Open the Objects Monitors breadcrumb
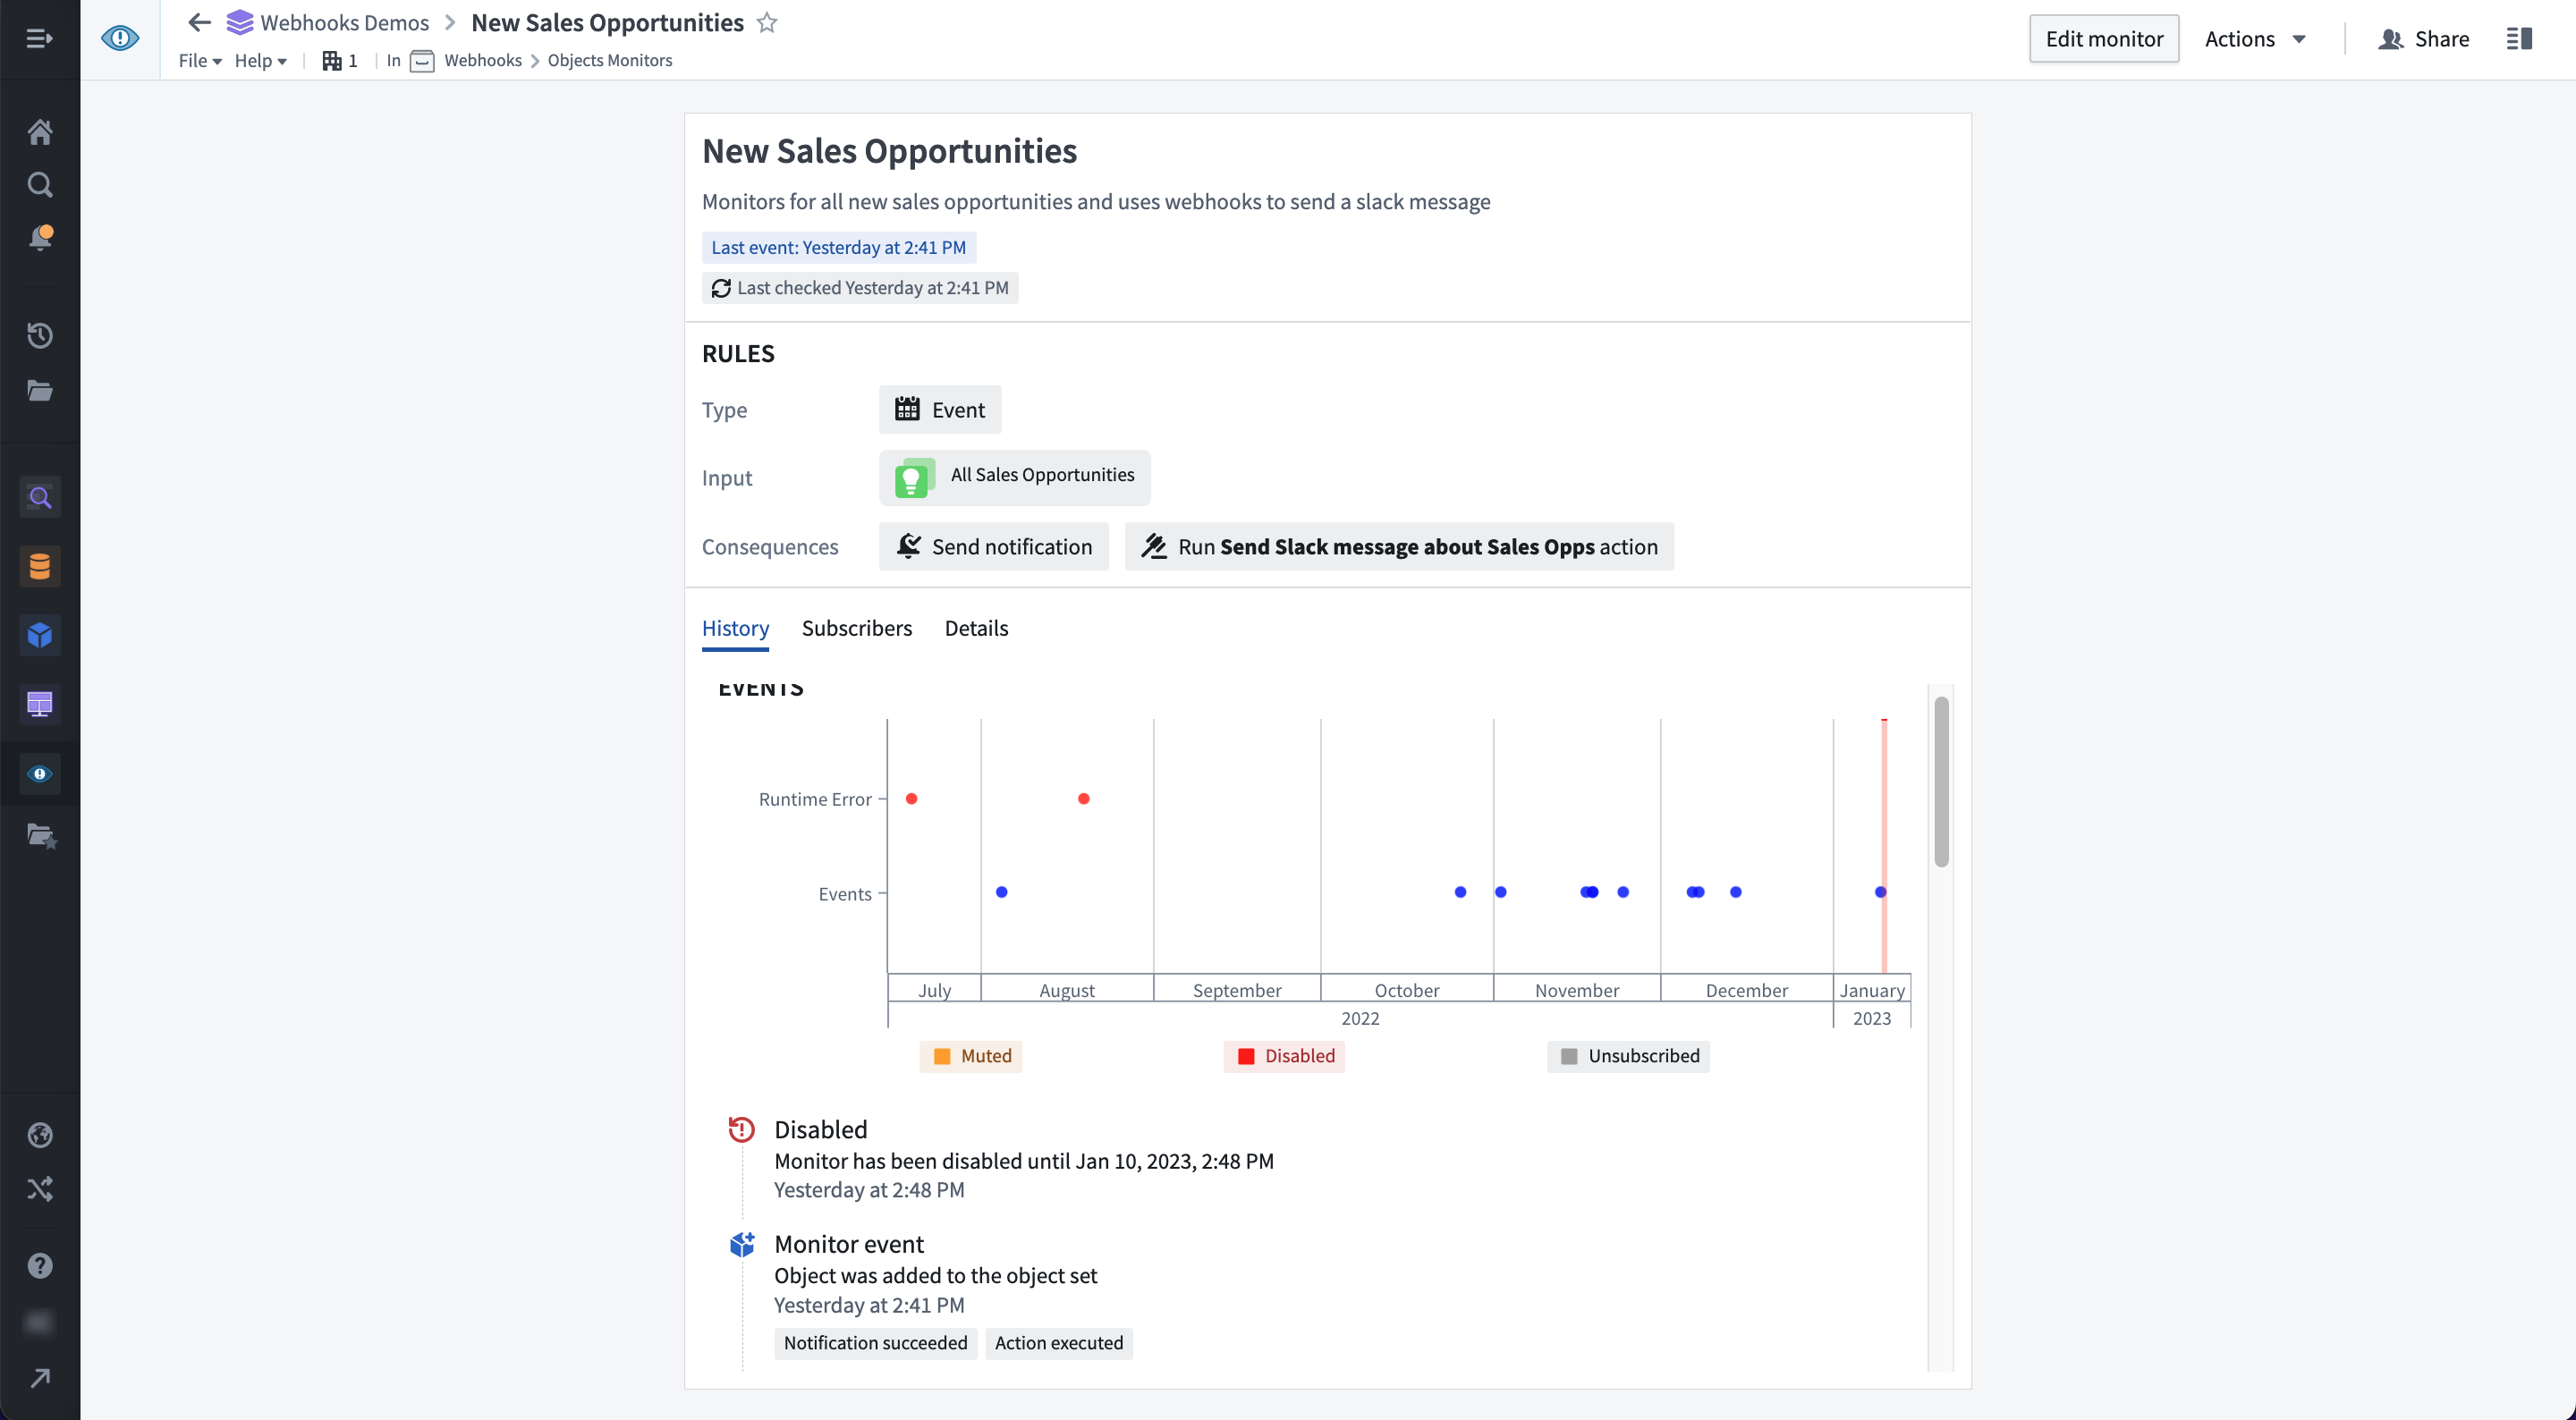Image resolution: width=2576 pixels, height=1420 pixels. tap(609, 61)
